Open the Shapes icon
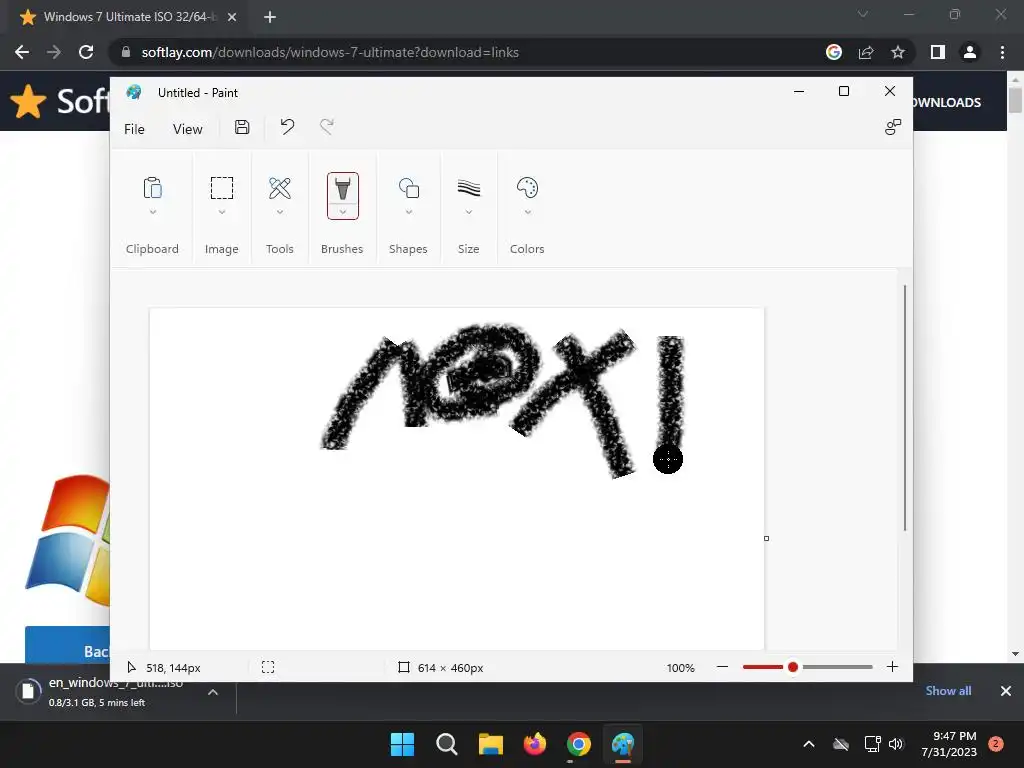 pyautogui.click(x=409, y=188)
